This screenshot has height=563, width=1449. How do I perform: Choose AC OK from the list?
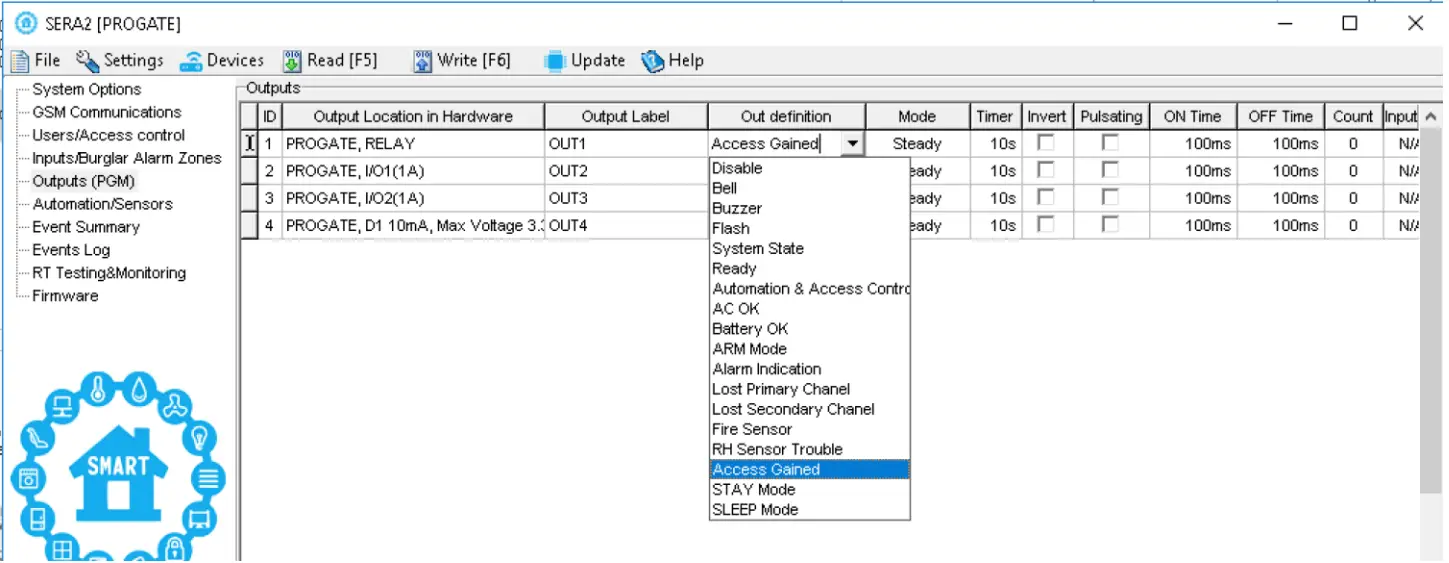(809, 308)
